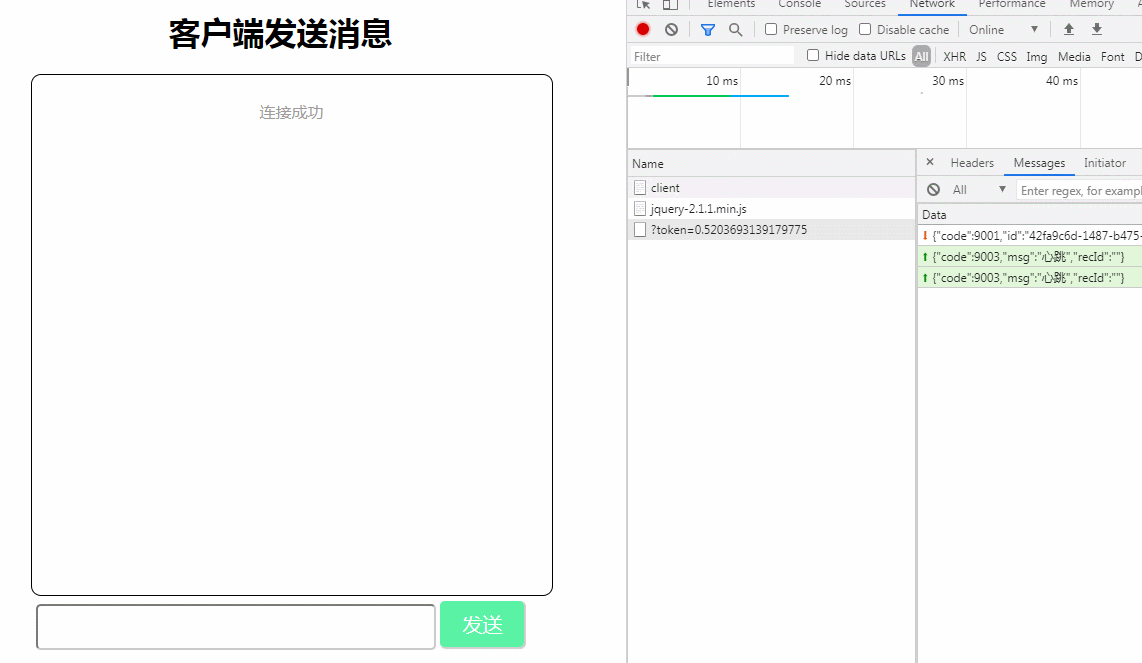Image resolution: width=1142 pixels, height=663 pixels.
Task: Open the network filter funnel icon
Action: 708,29
